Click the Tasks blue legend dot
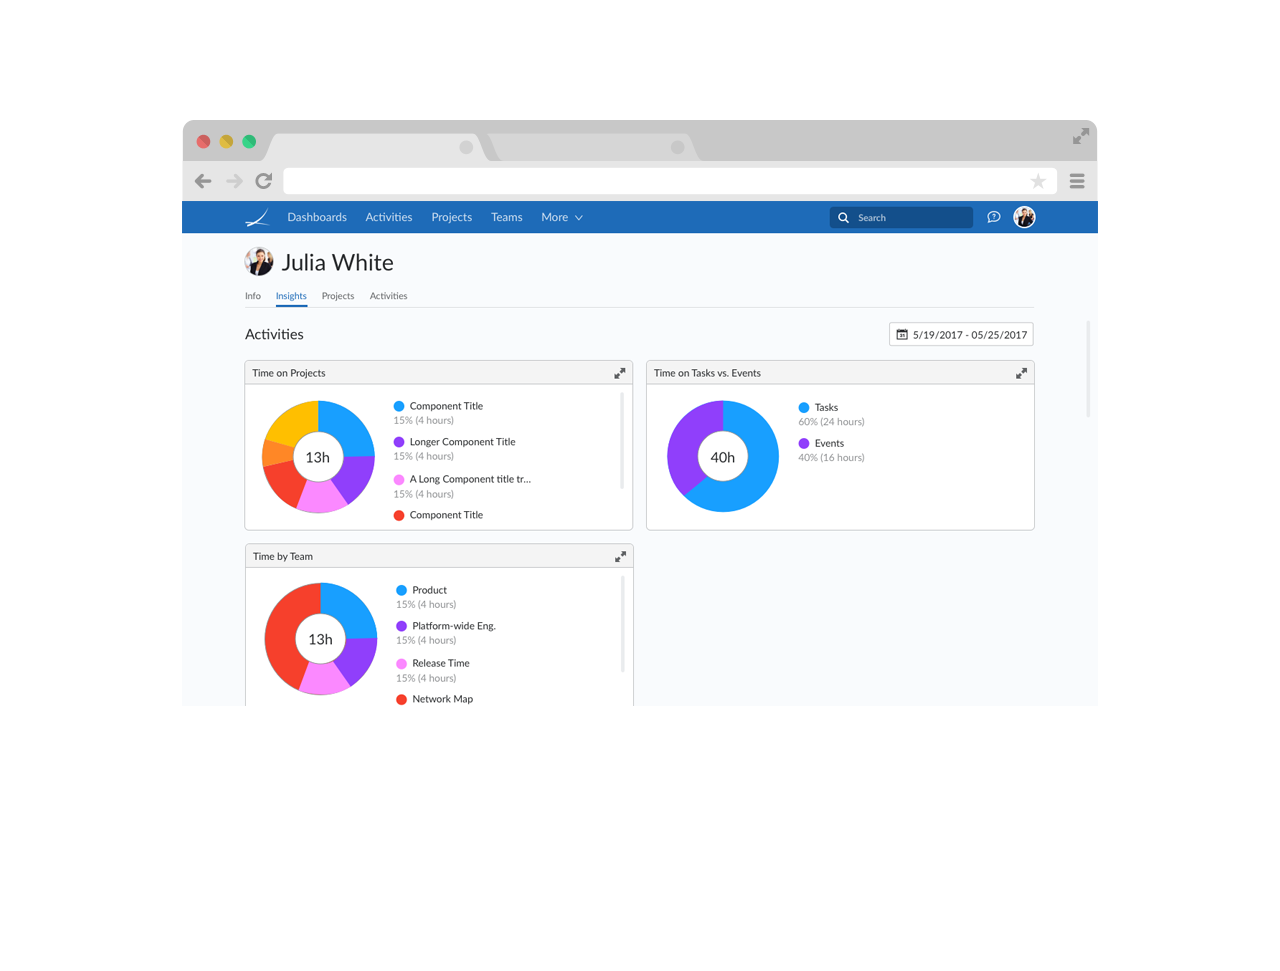 [x=804, y=407]
